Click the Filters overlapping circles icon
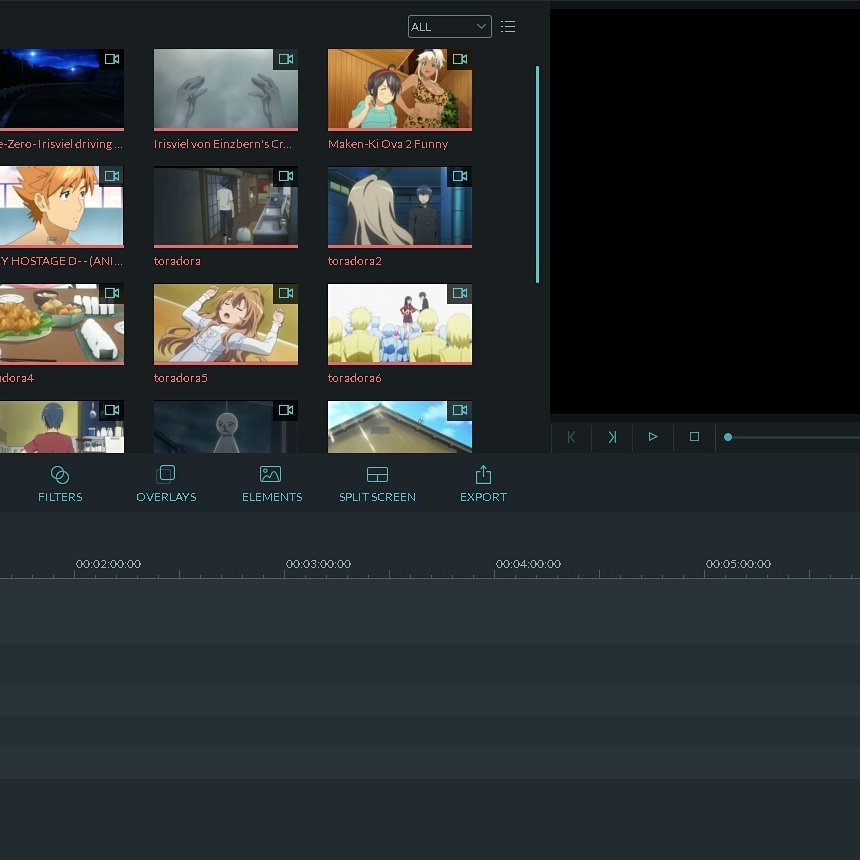 60,474
